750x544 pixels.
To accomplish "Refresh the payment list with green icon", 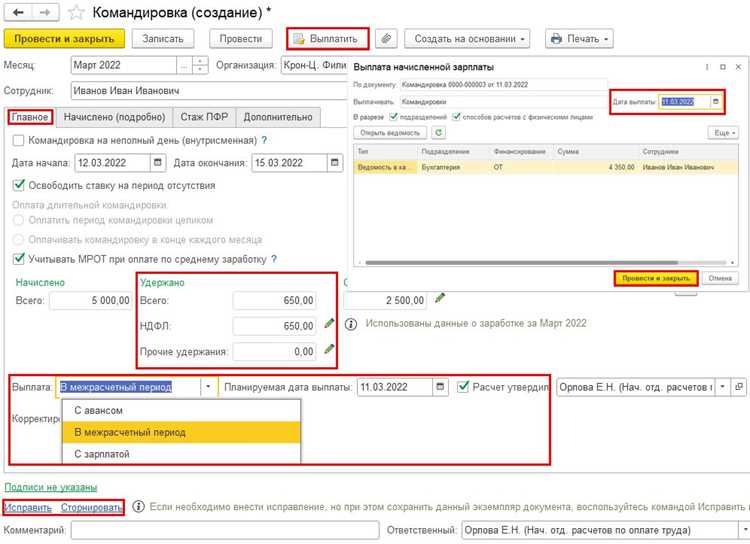I will tap(438, 133).
